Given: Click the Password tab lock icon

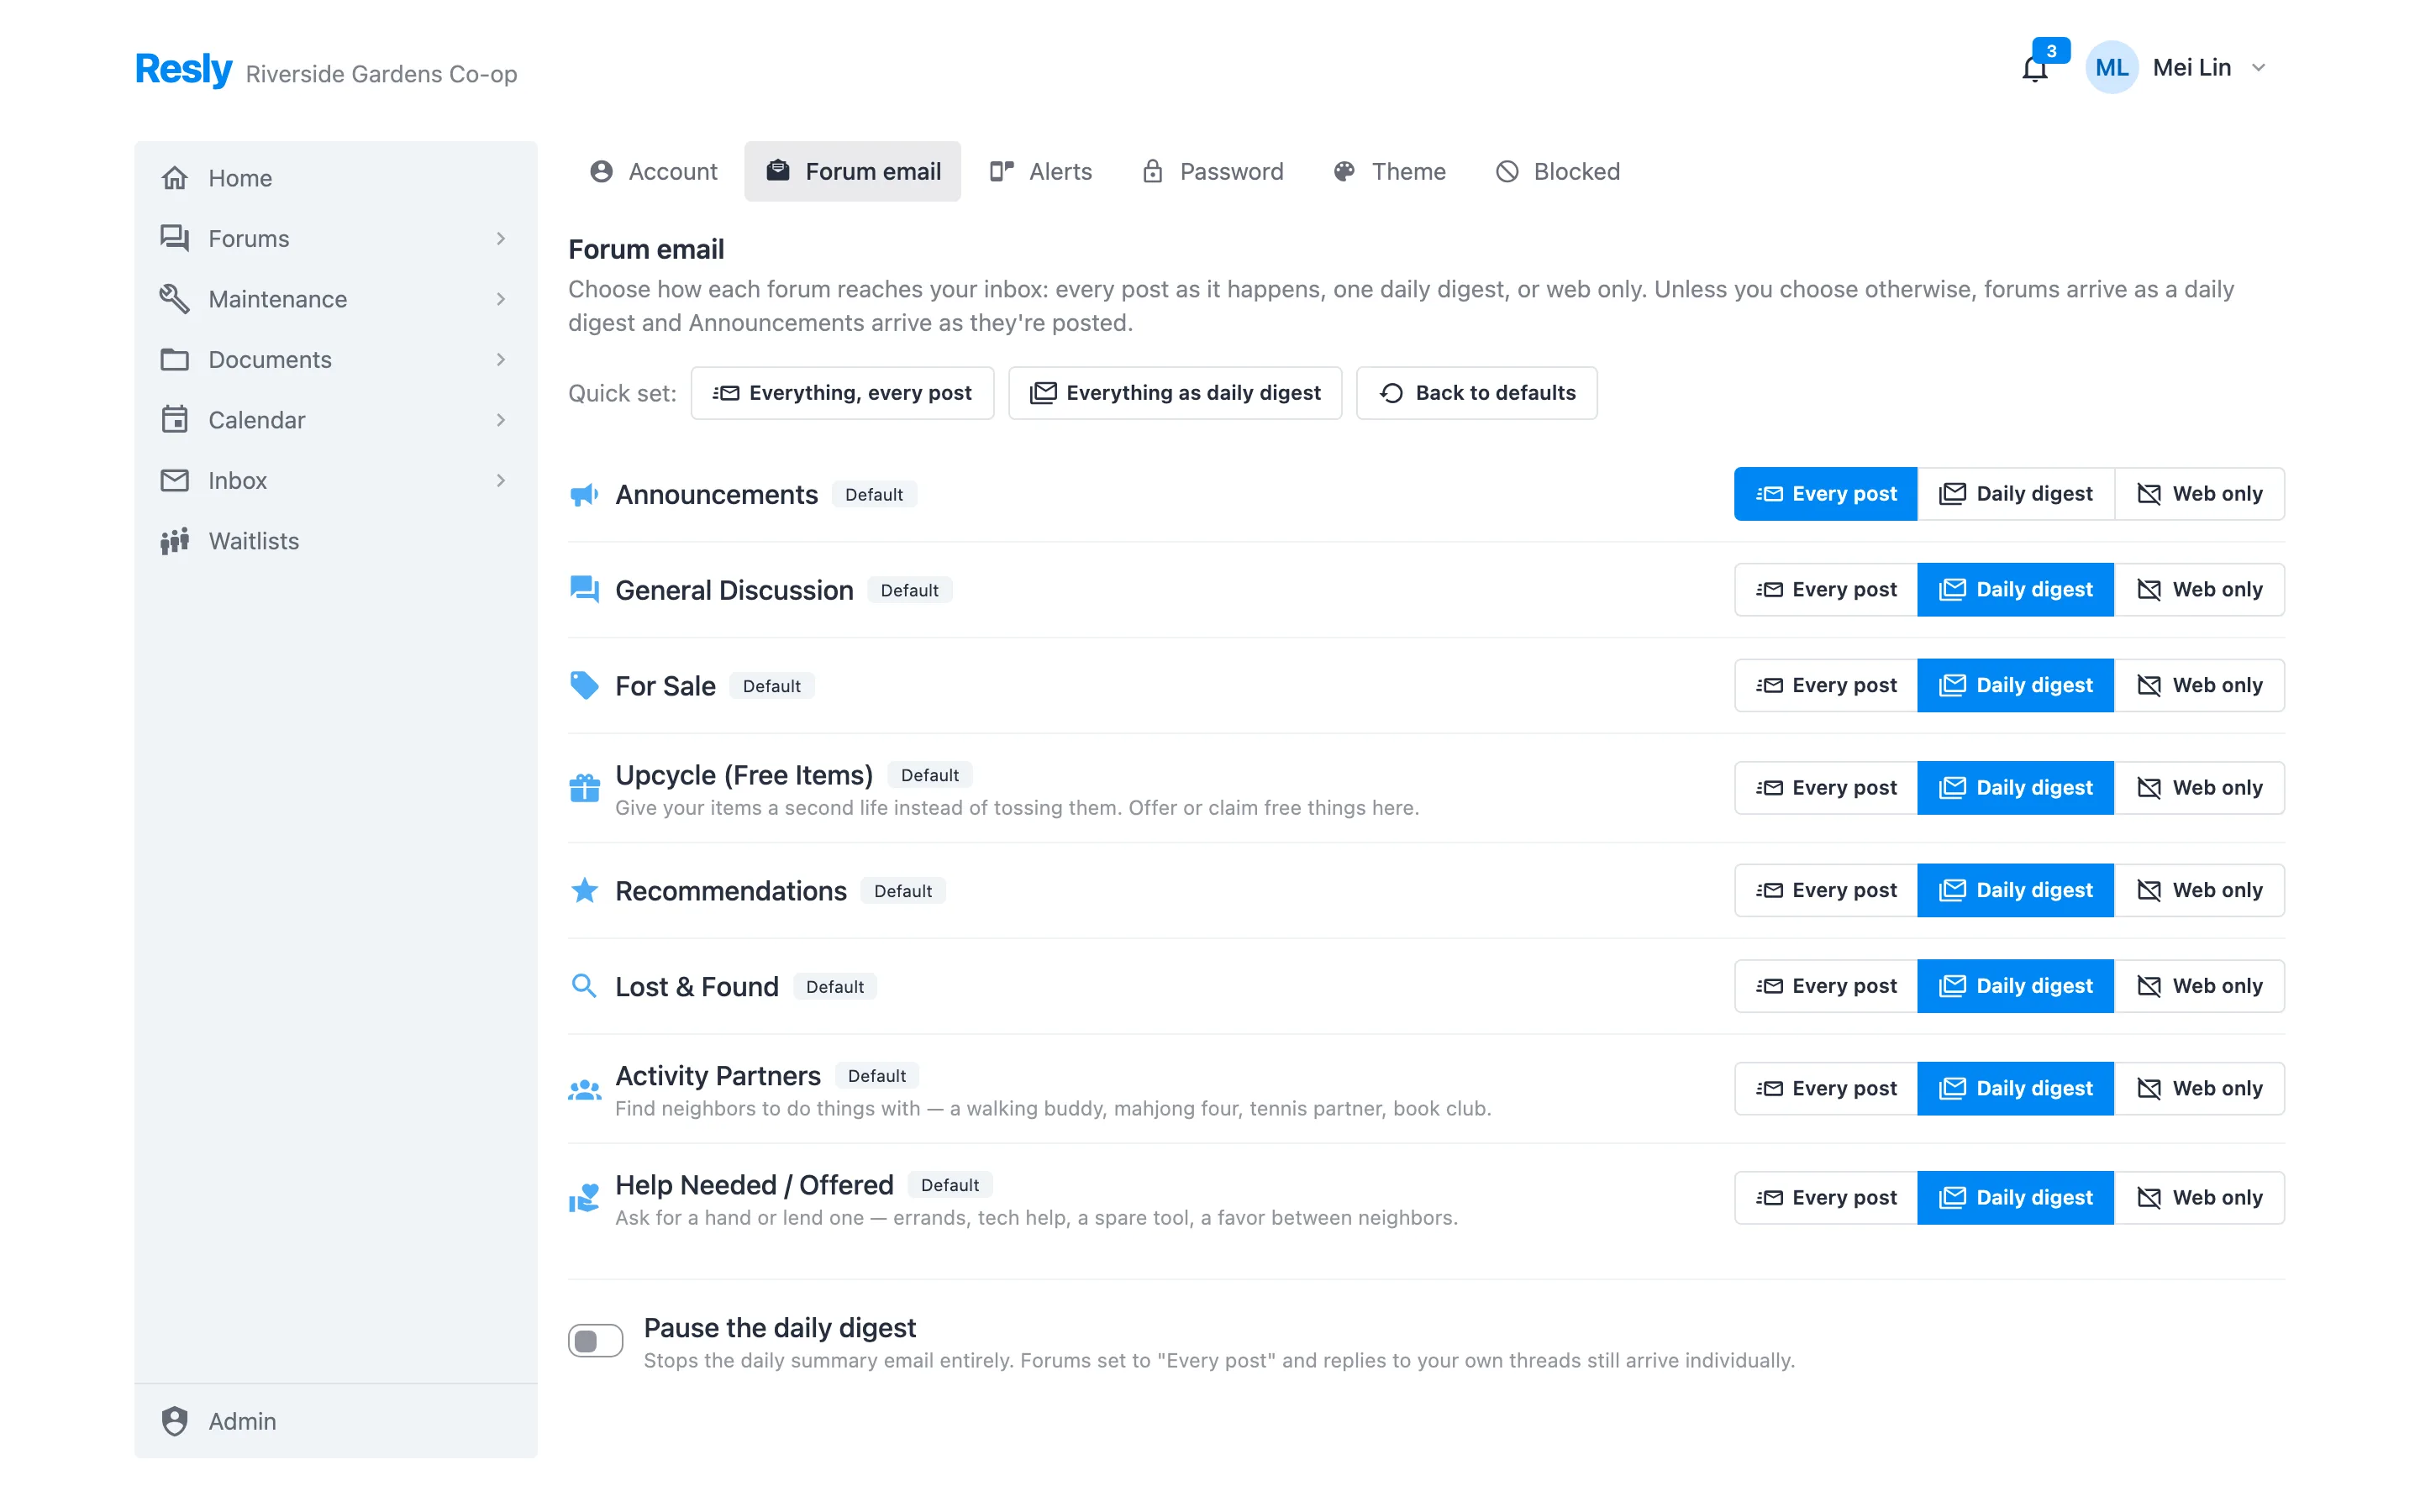Looking at the screenshot, I should coord(1152,171).
